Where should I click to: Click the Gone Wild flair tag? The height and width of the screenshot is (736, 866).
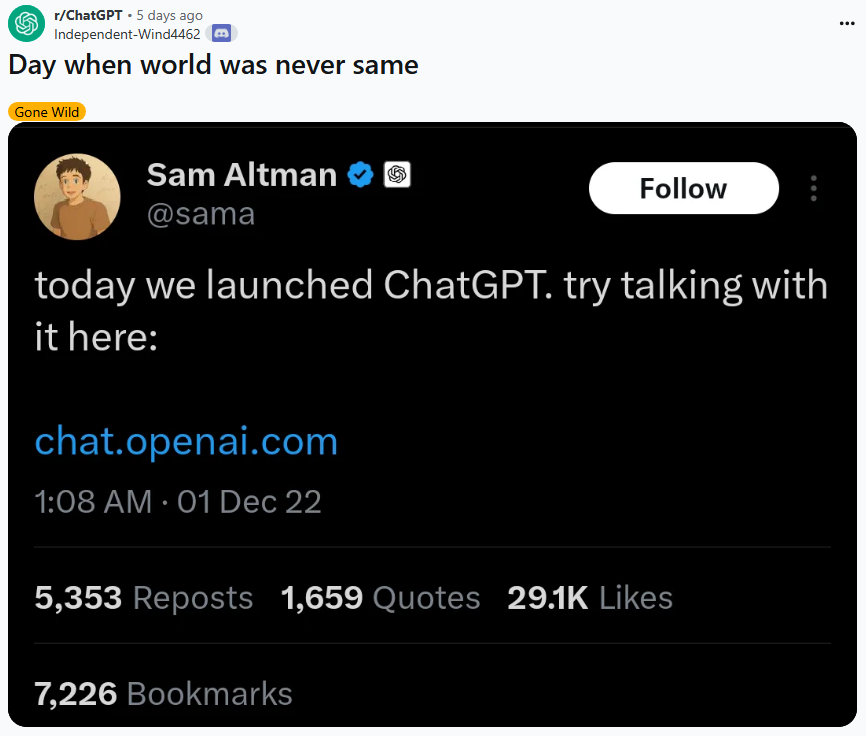tap(47, 112)
